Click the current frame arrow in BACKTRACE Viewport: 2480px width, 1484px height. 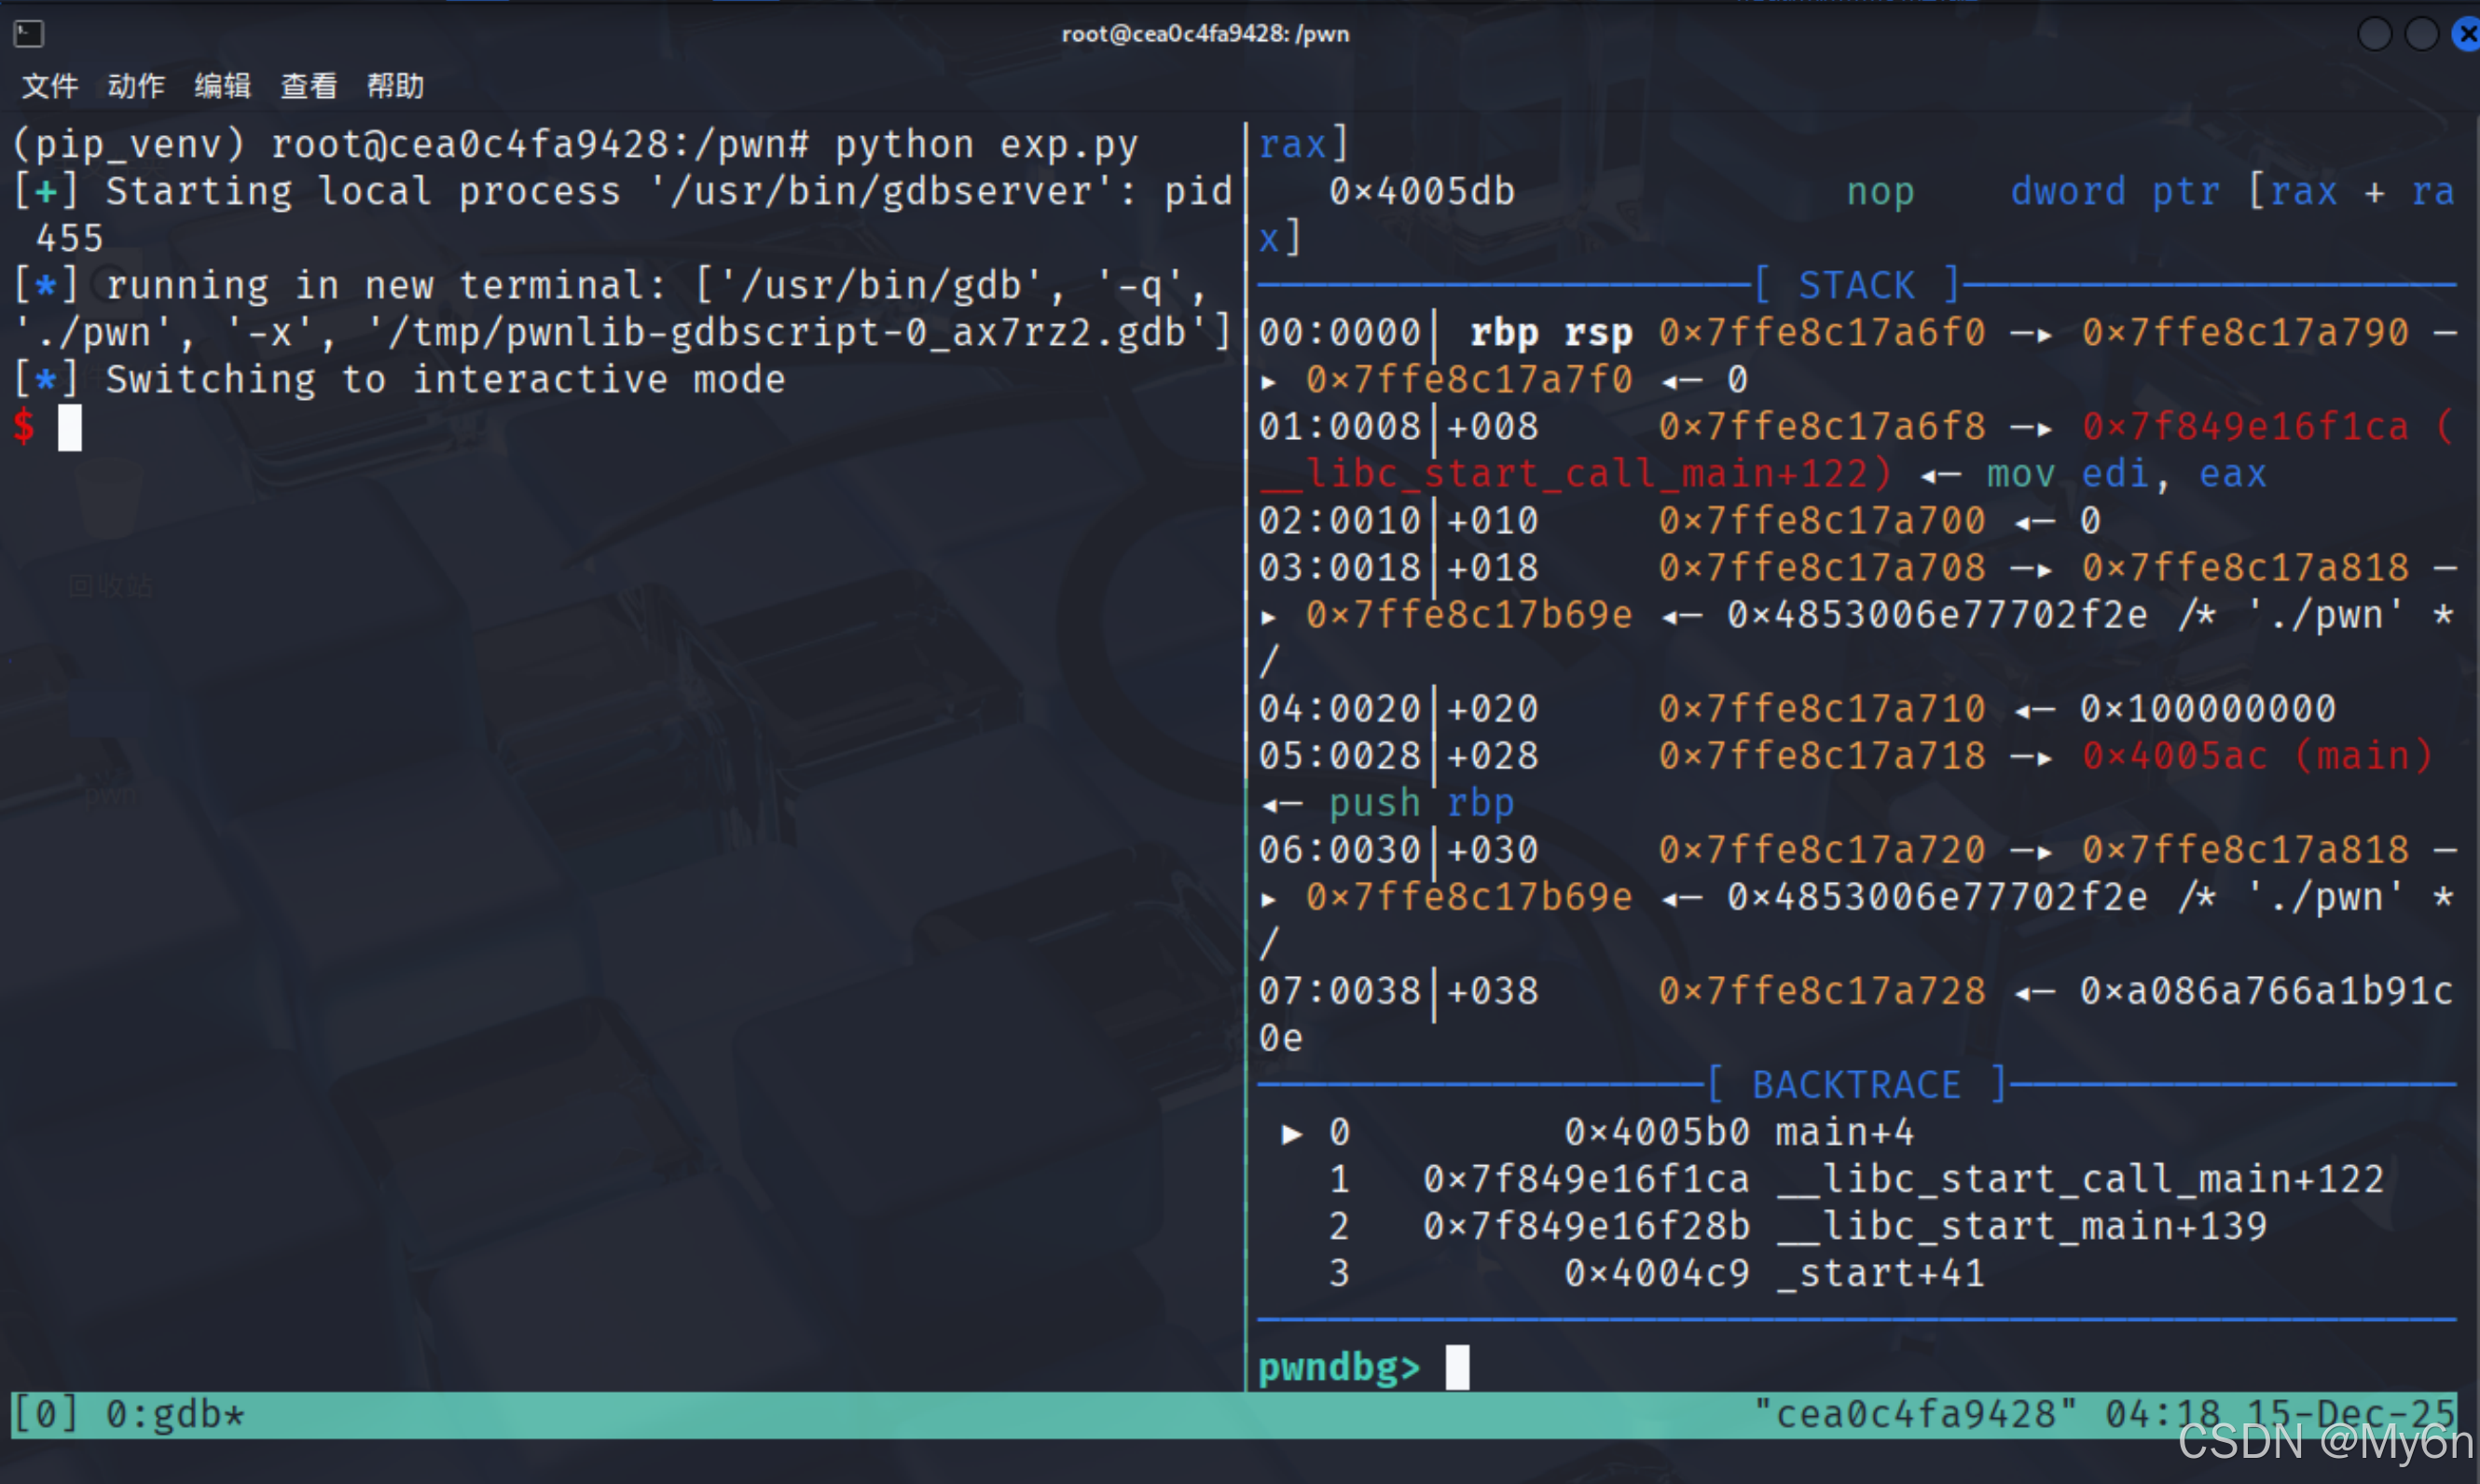click(x=1292, y=1133)
